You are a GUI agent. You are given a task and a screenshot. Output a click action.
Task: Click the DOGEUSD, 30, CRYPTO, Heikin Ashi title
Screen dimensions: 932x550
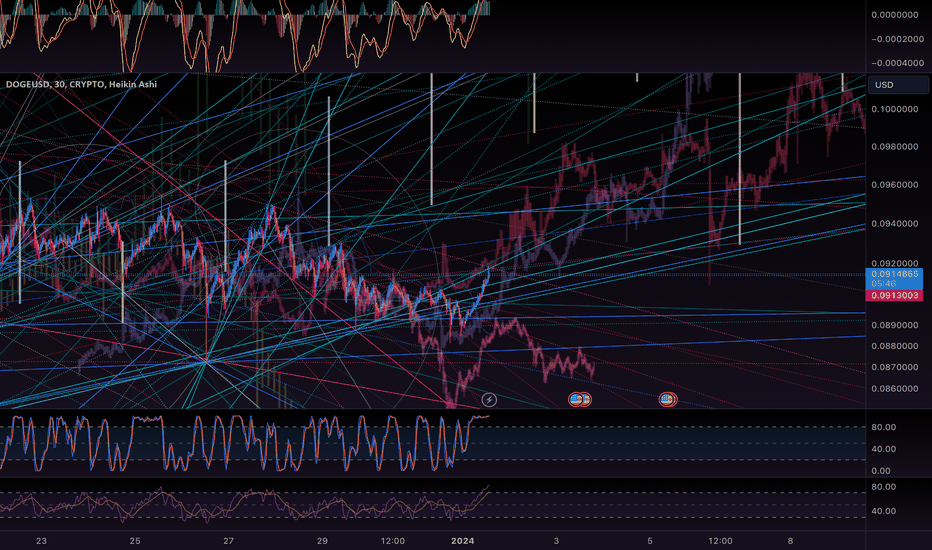tap(81, 84)
